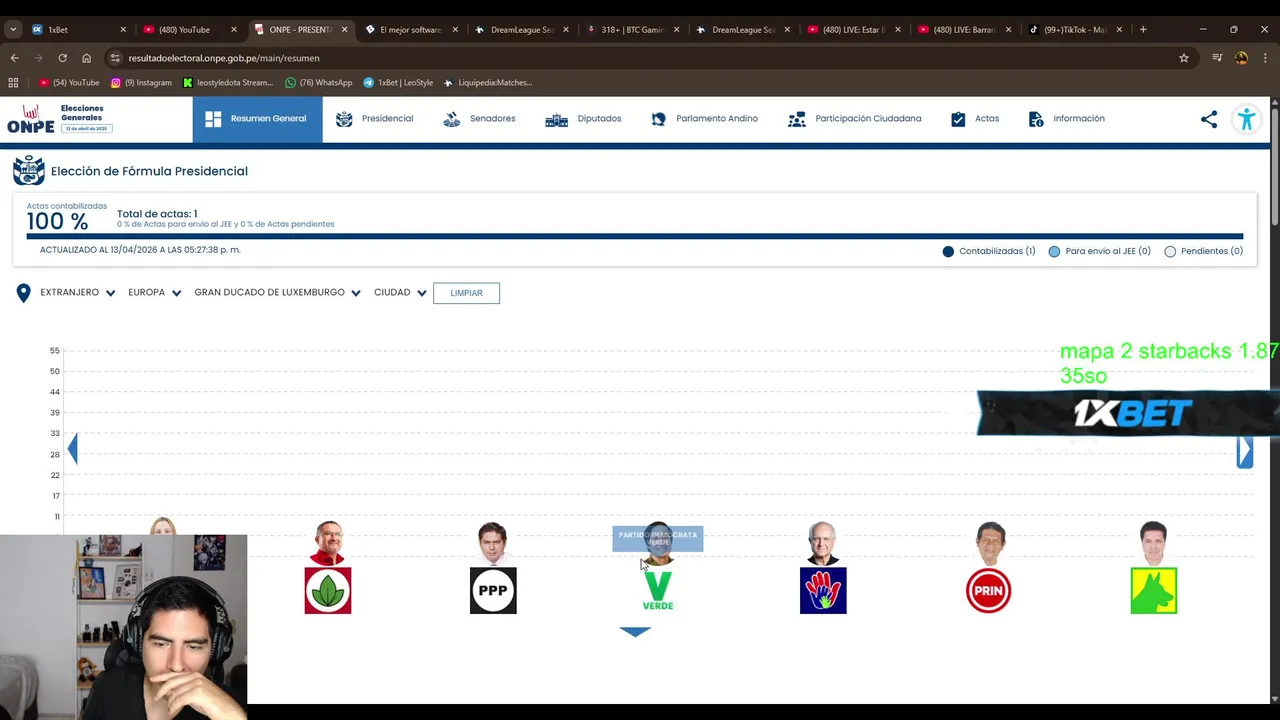Click the location pin icon
This screenshot has height=720, width=1280.
(x=24, y=293)
